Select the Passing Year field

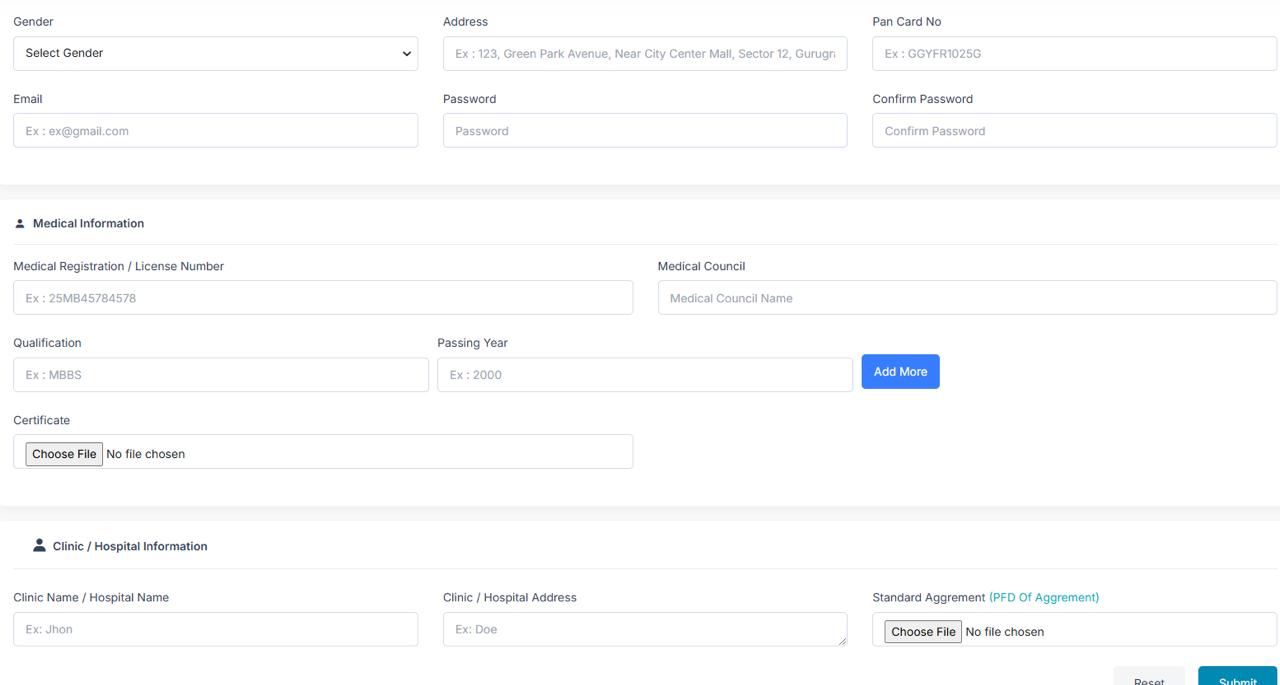click(645, 375)
